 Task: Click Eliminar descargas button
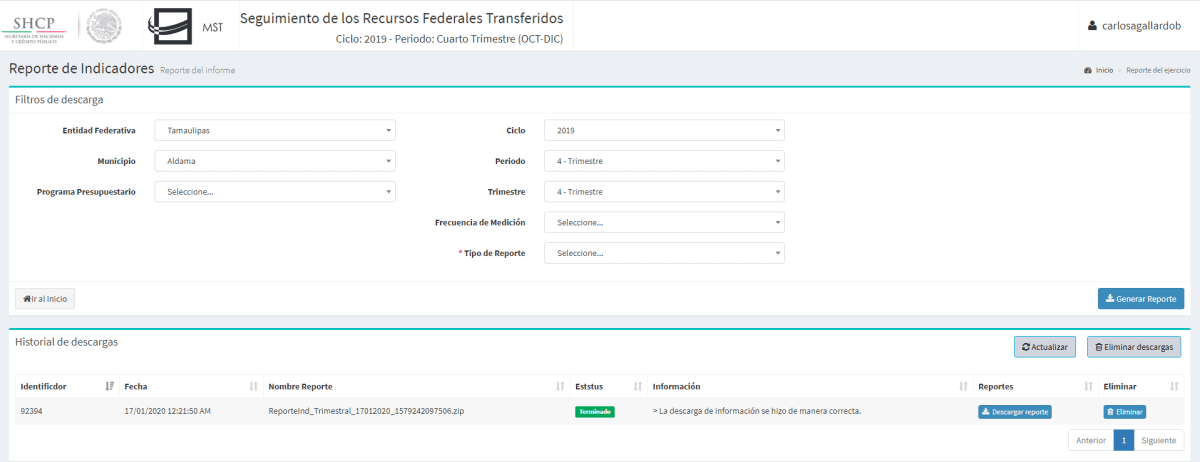[x=1133, y=347]
